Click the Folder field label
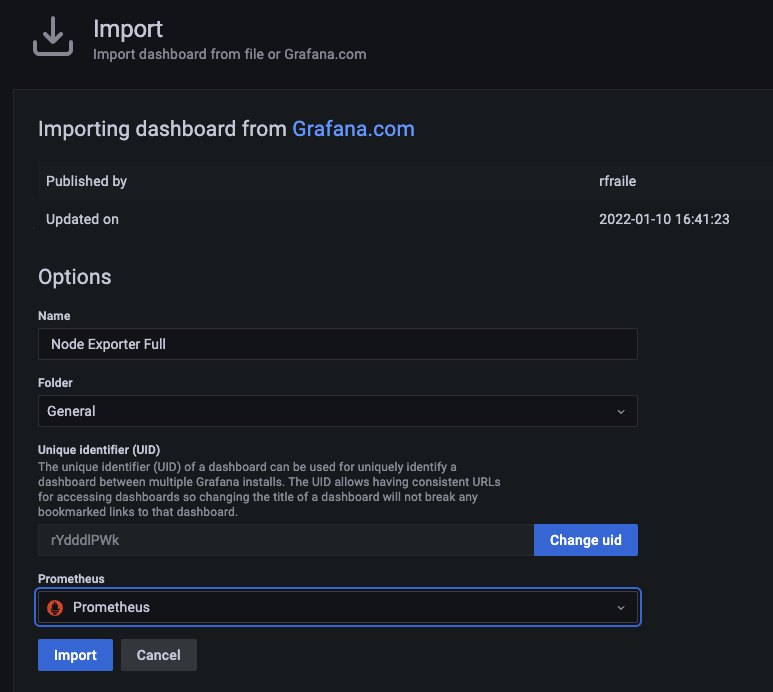The height and width of the screenshot is (692, 773). click(55, 383)
